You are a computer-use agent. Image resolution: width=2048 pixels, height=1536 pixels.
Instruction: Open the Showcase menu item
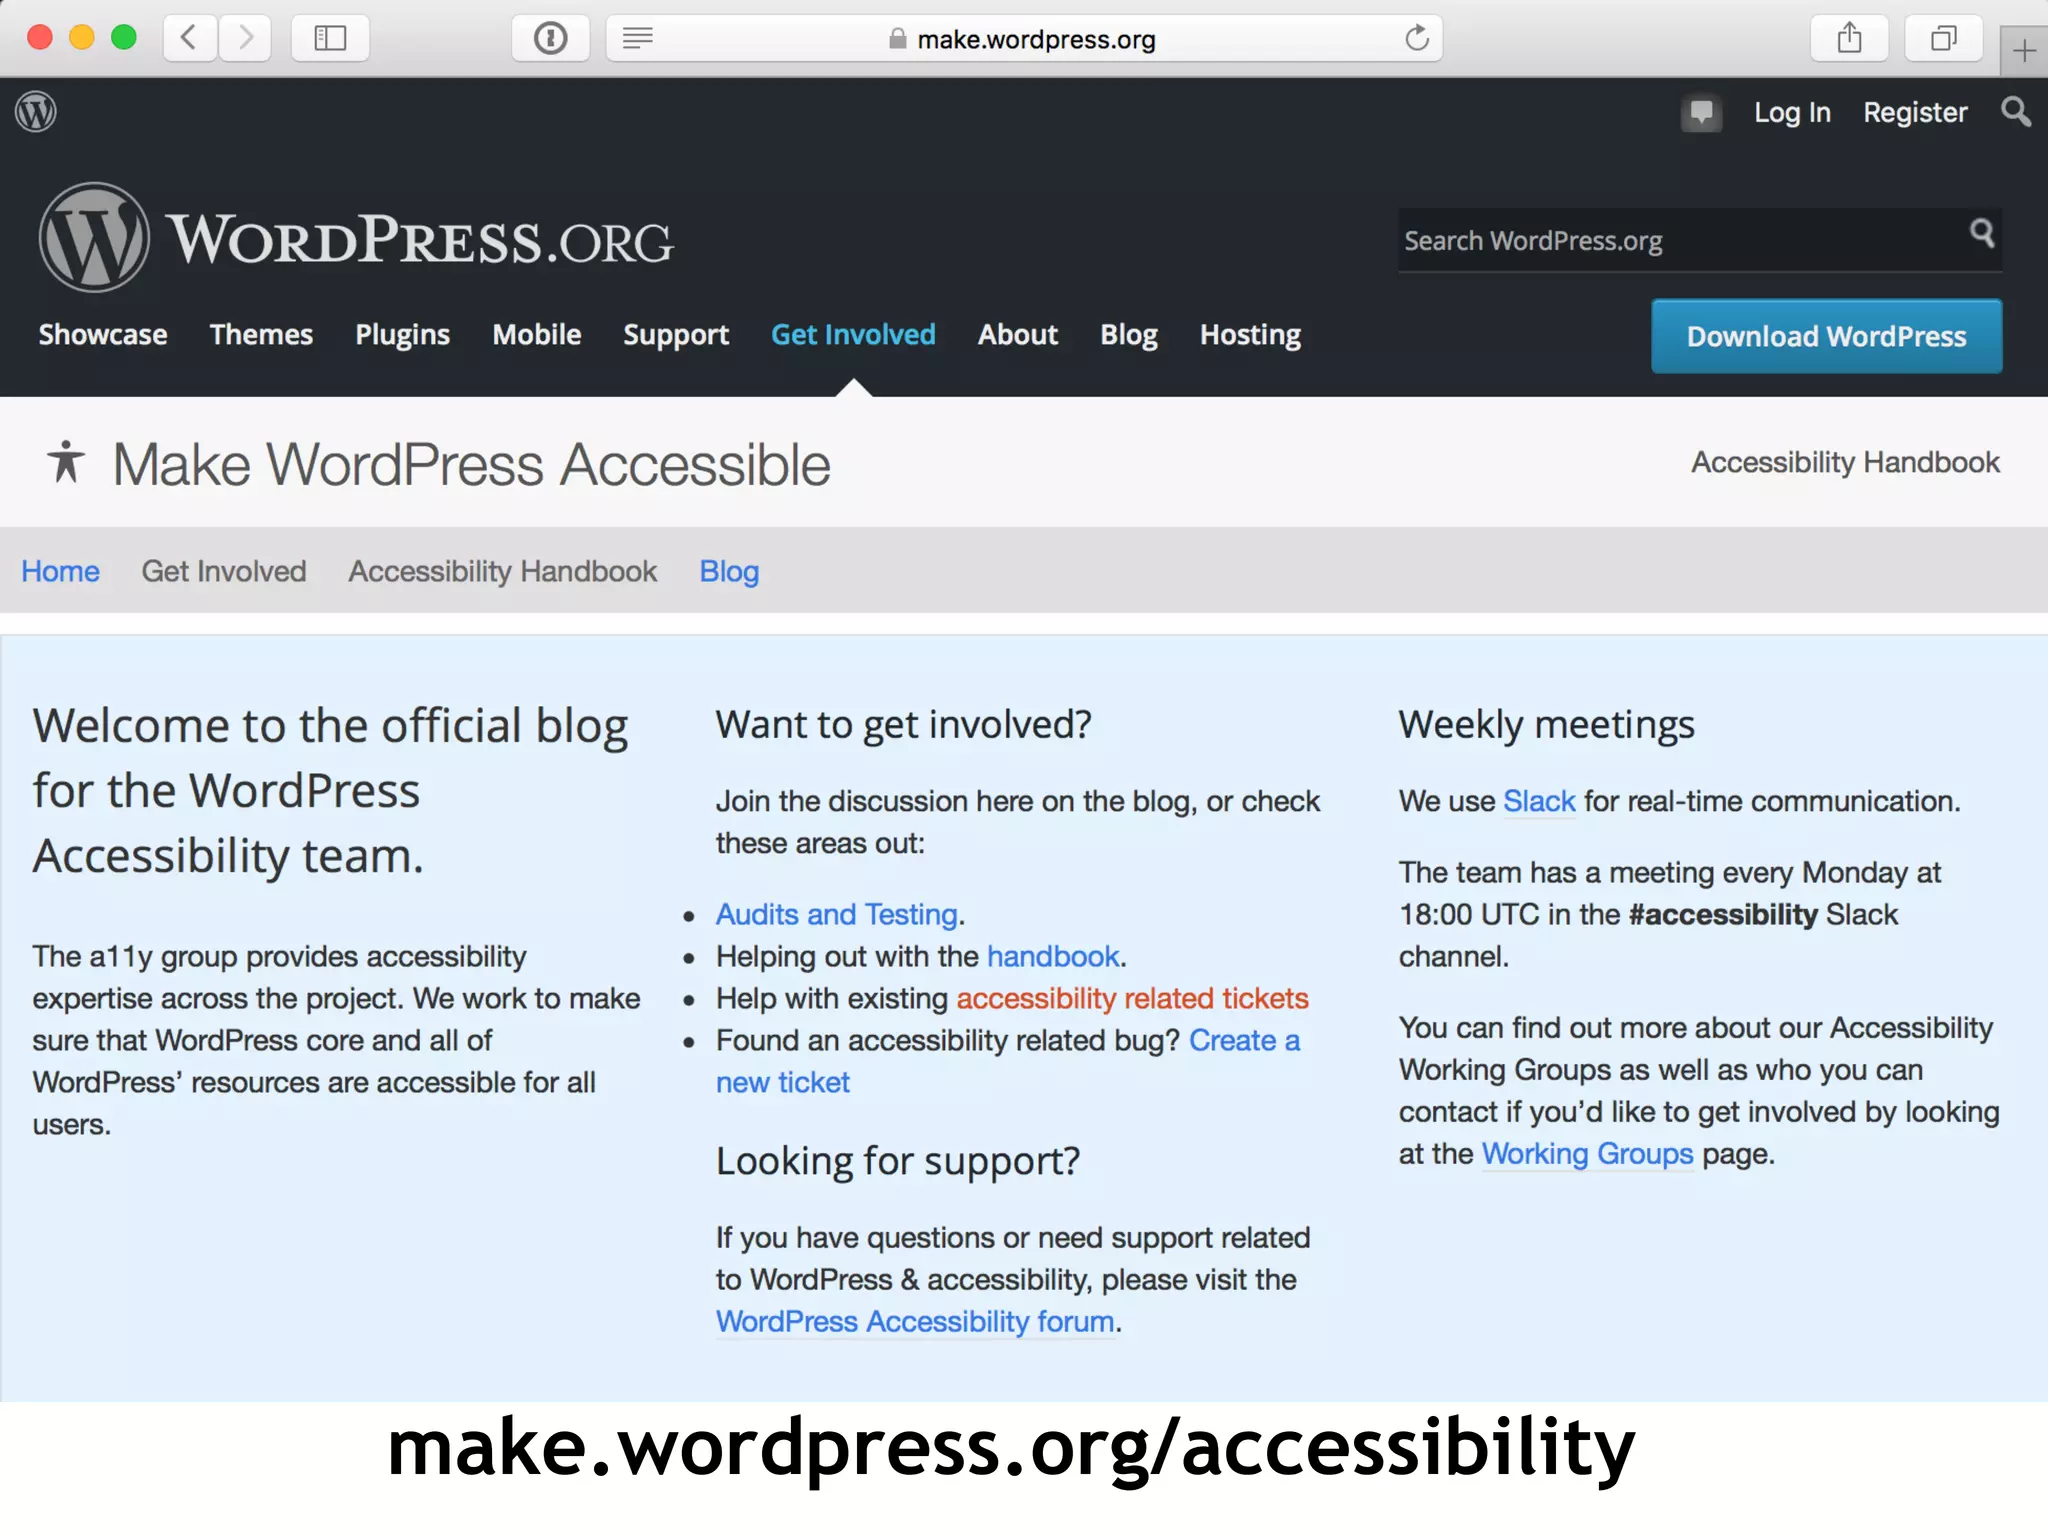click(x=103, y=334)
